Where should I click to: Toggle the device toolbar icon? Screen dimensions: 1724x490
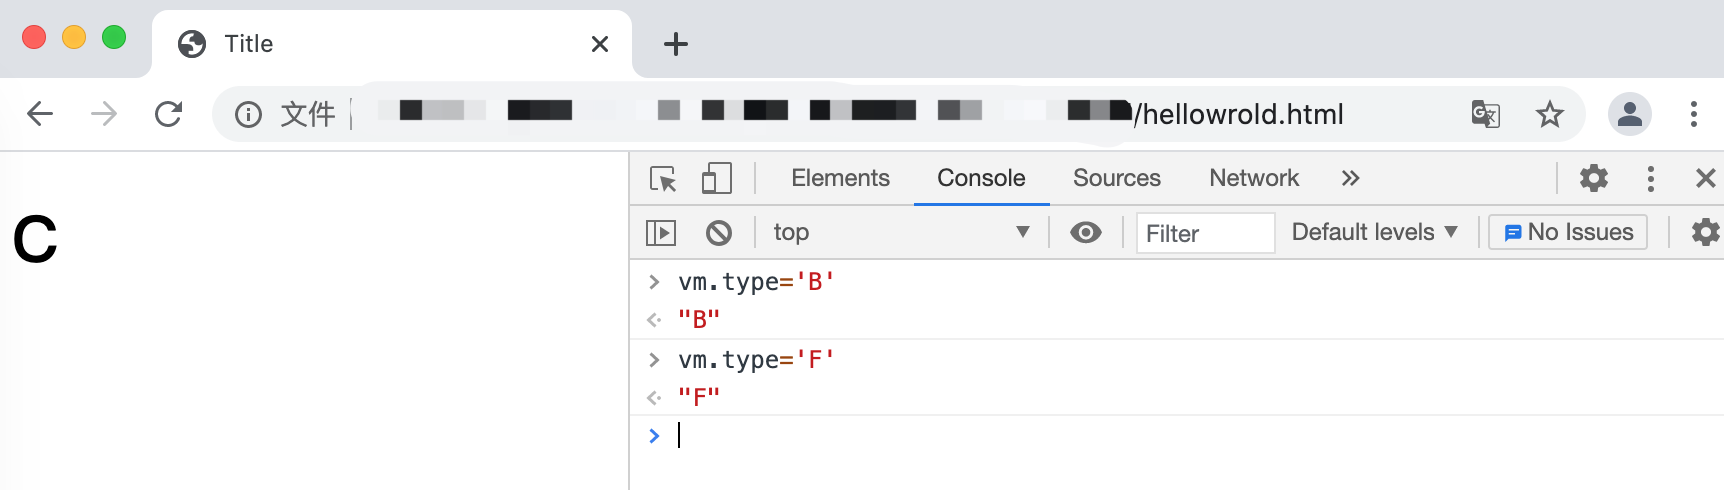[716, 179]
